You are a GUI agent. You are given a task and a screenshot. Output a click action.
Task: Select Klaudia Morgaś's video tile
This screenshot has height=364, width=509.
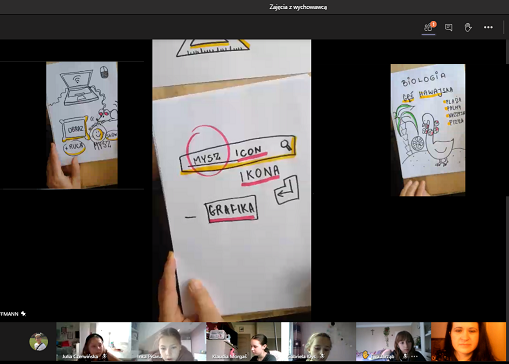coord(243,342)
